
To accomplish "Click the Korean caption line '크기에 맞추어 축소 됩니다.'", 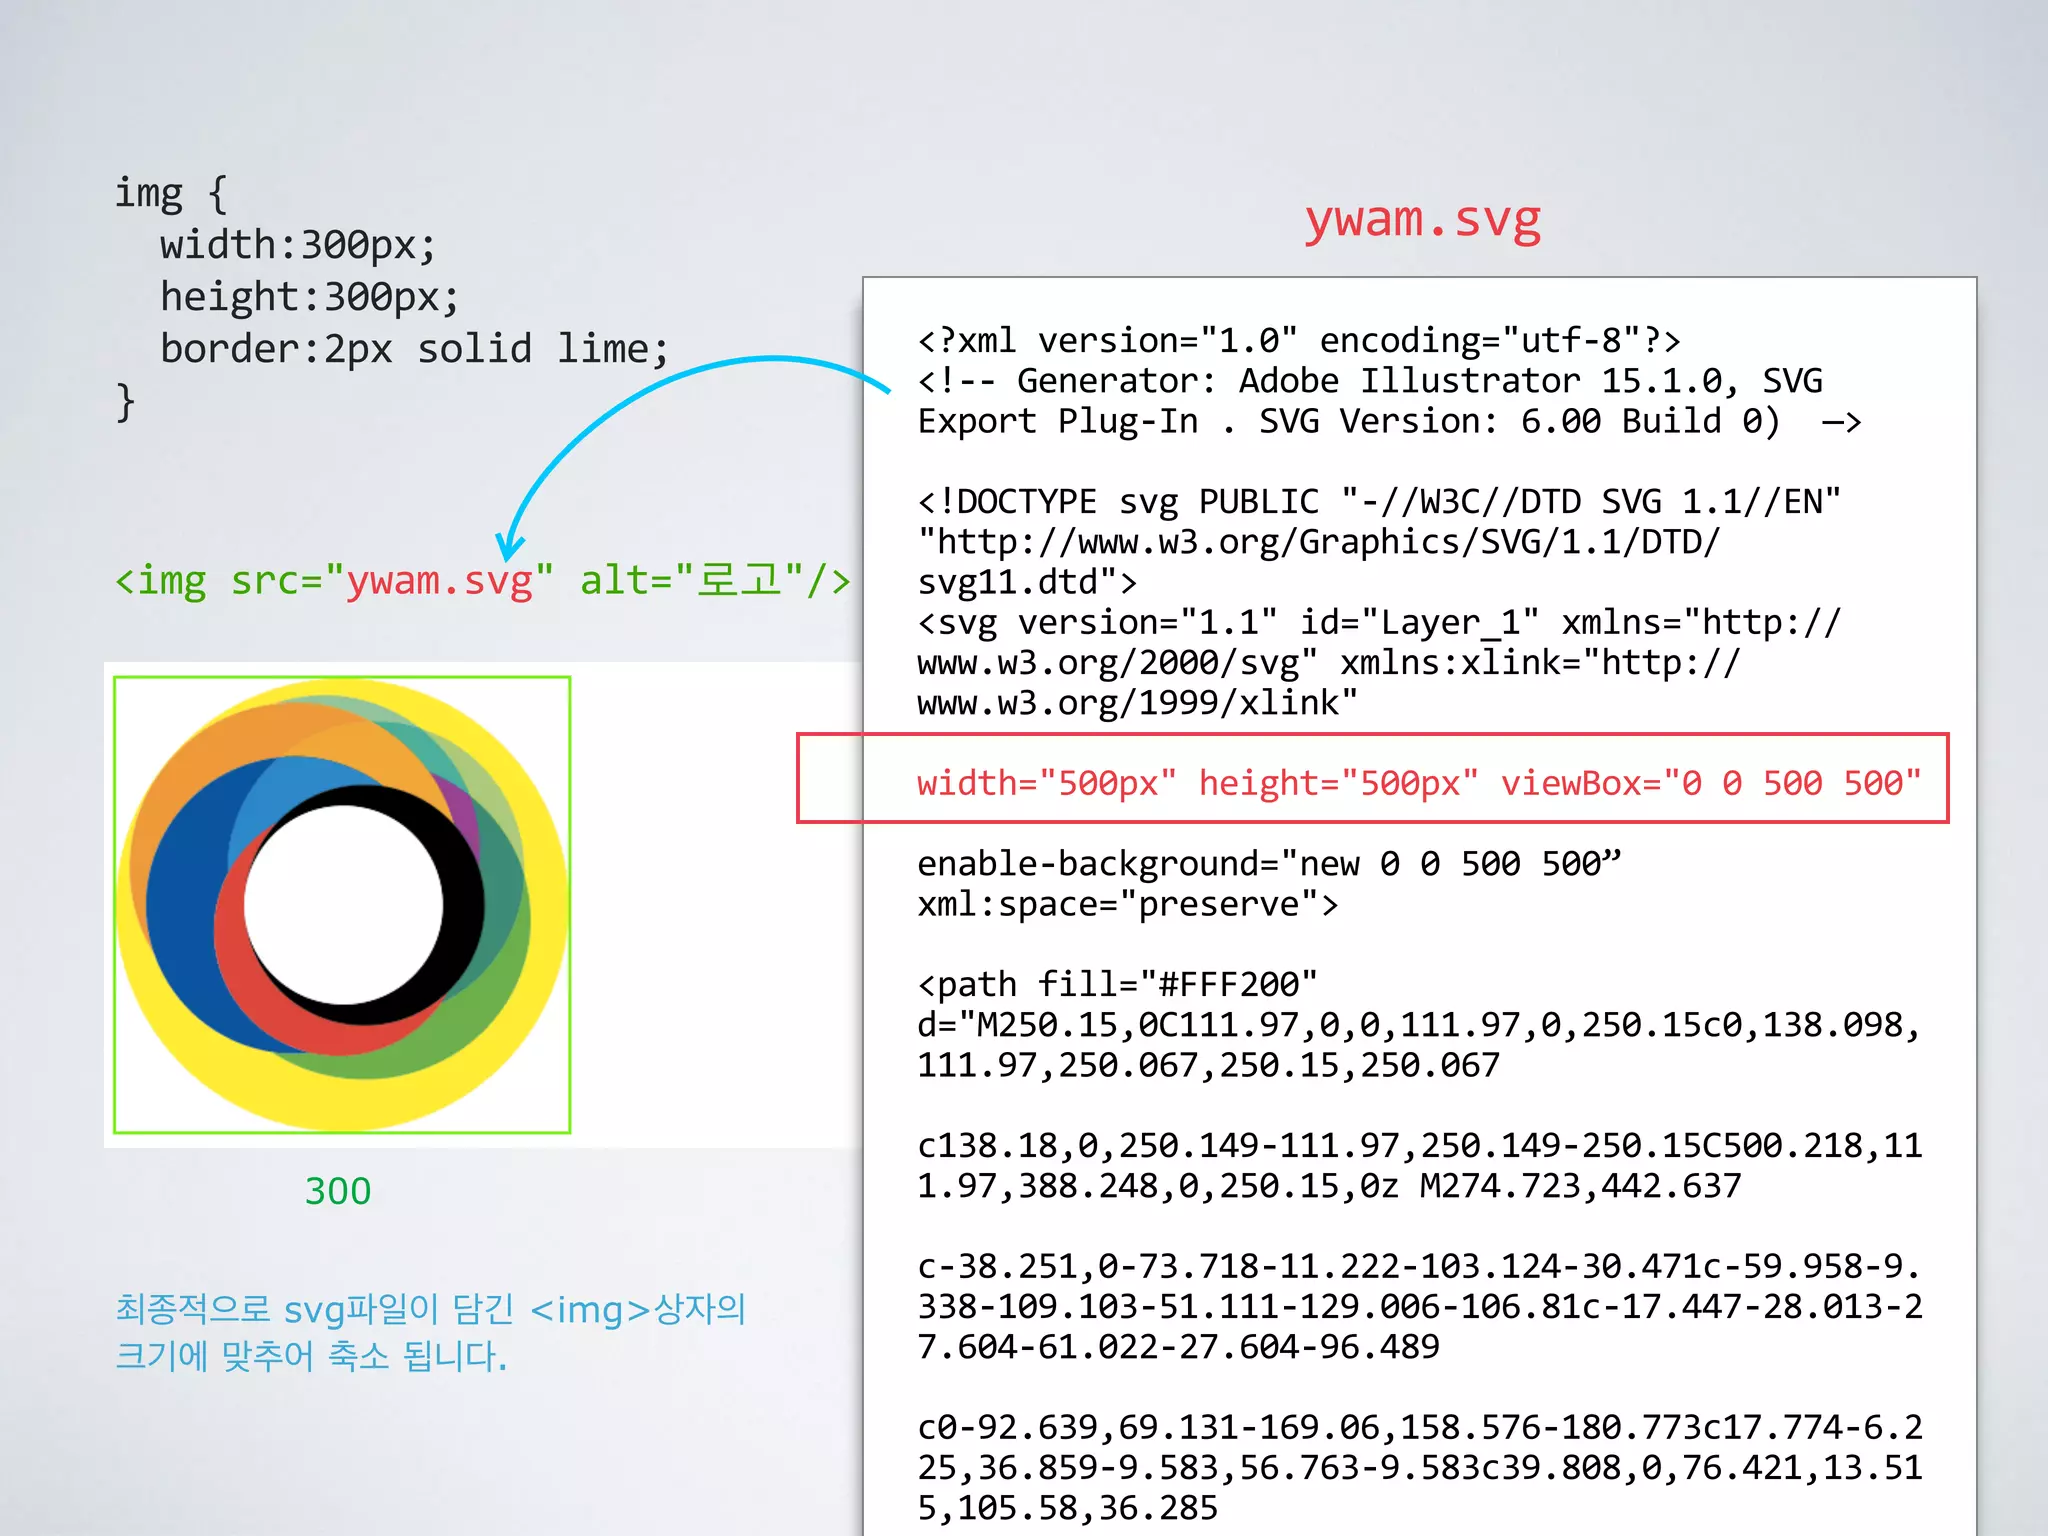I will 311,1356.
